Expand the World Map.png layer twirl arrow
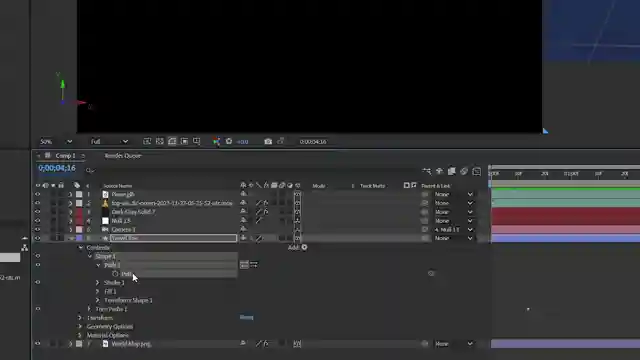The image size is (640, 360). (x=70, y=344)
